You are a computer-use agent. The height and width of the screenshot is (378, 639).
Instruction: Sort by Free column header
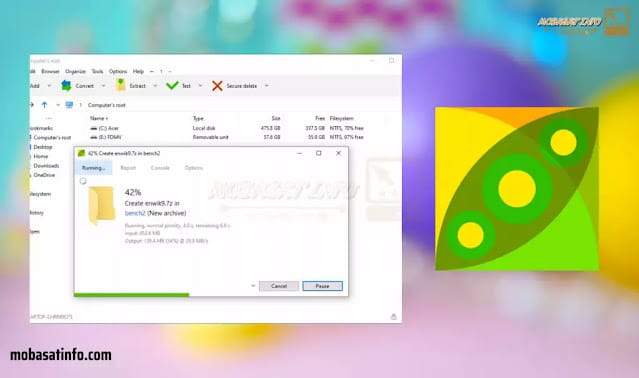(320, 118)
